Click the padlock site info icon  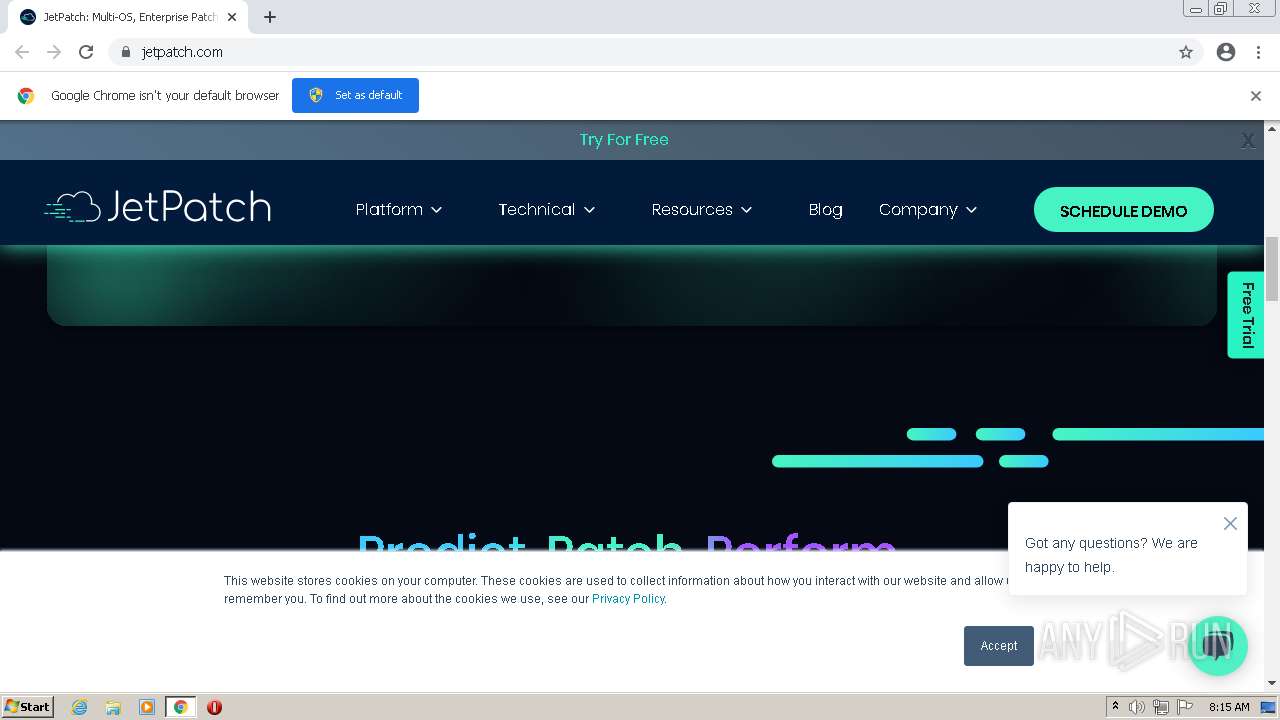point(125,52)
